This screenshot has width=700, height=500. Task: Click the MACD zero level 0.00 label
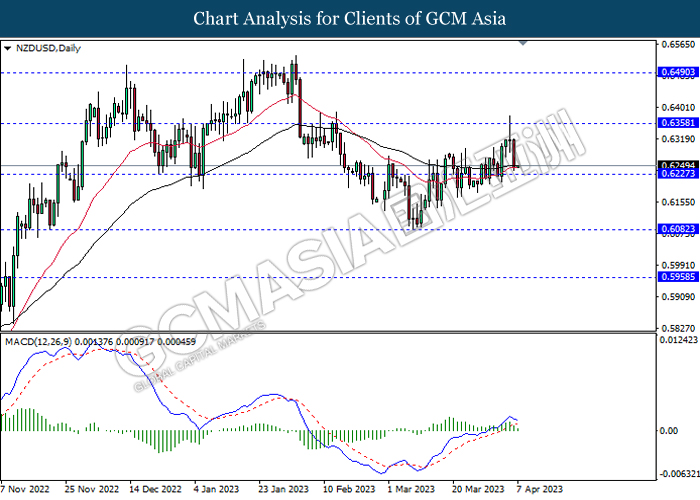[x=668, y=430]
